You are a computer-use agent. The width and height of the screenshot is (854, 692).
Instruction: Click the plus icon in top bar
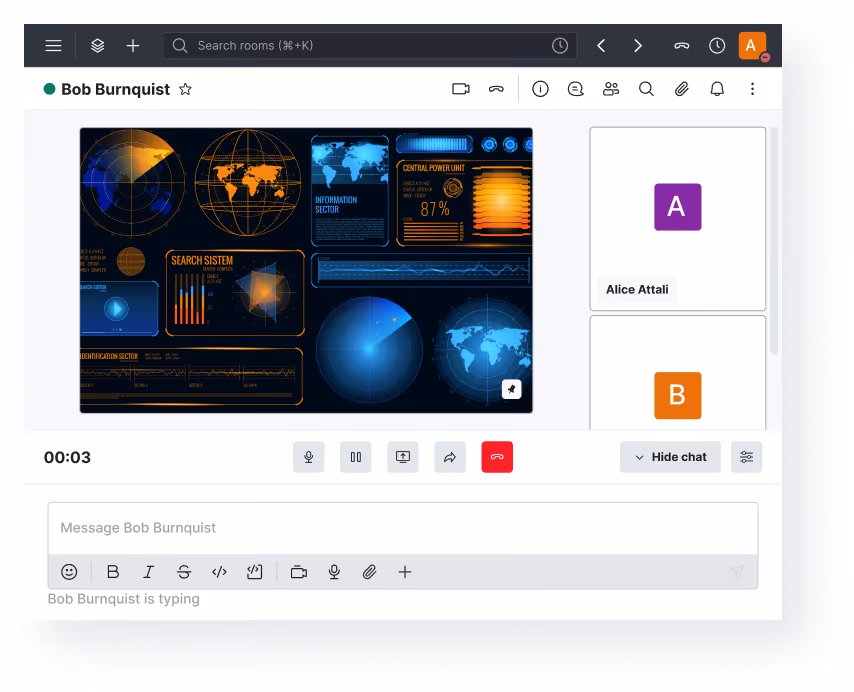[x=133, y=46]
